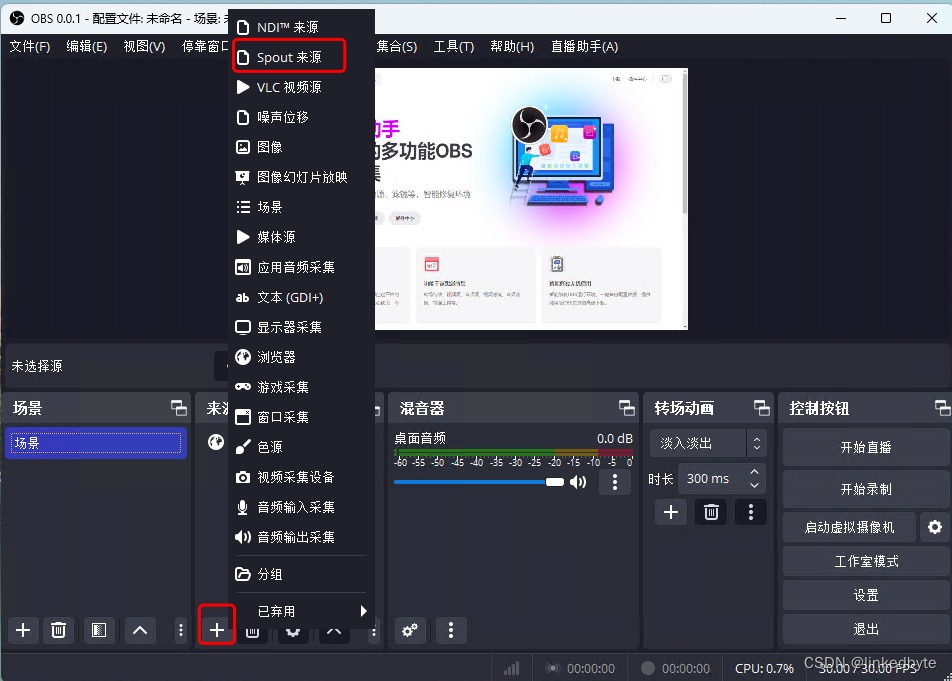Screen dimensions: 952x681
Task: Open 设置 settings button
Action: point(866,595)
